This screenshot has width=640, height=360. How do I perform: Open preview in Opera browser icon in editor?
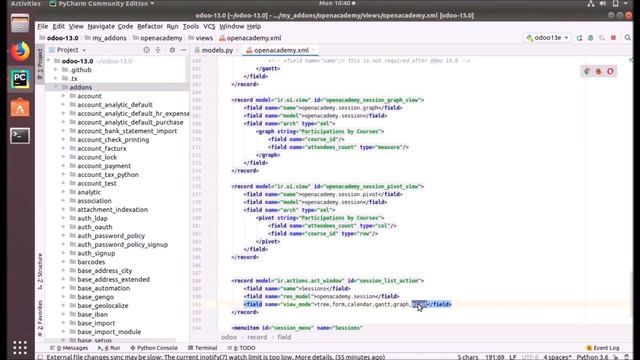(610, 71)
